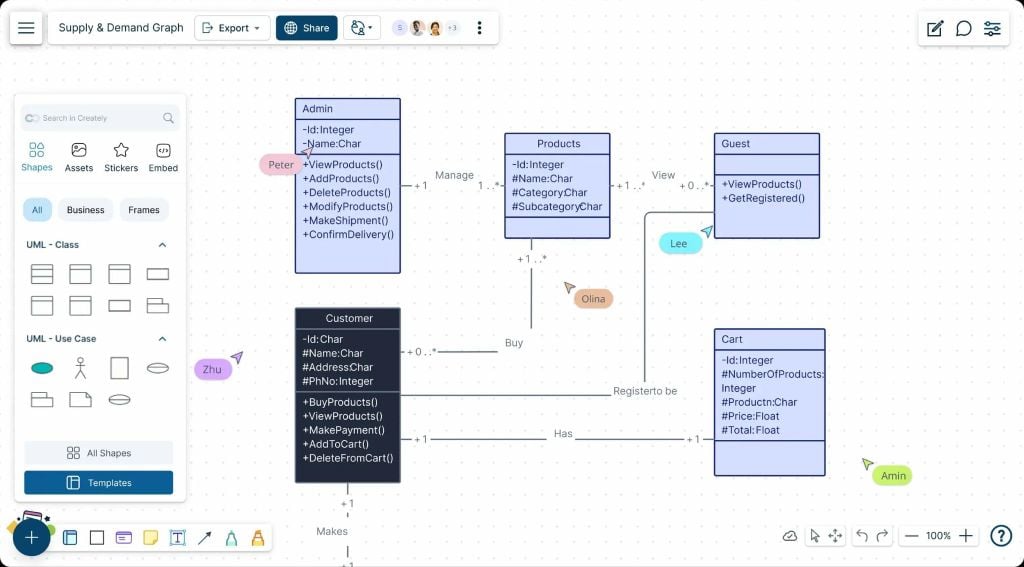Open the collaboration tools dropdown
Viewport: 1024px width, 567px height.
pyautogui.click(x=362, y=28)
